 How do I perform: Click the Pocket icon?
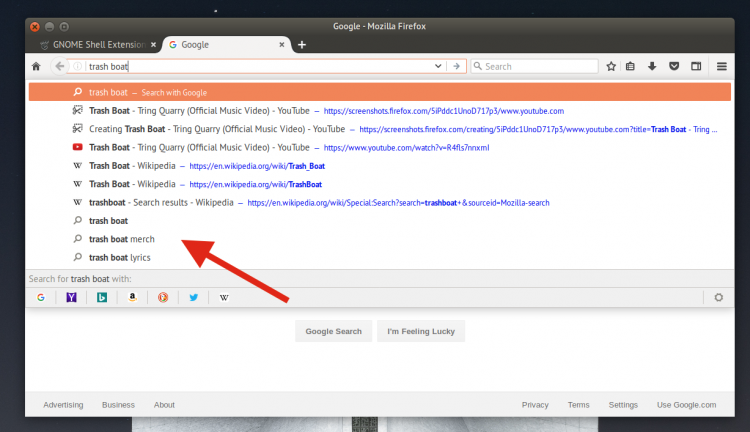point(674,66)
